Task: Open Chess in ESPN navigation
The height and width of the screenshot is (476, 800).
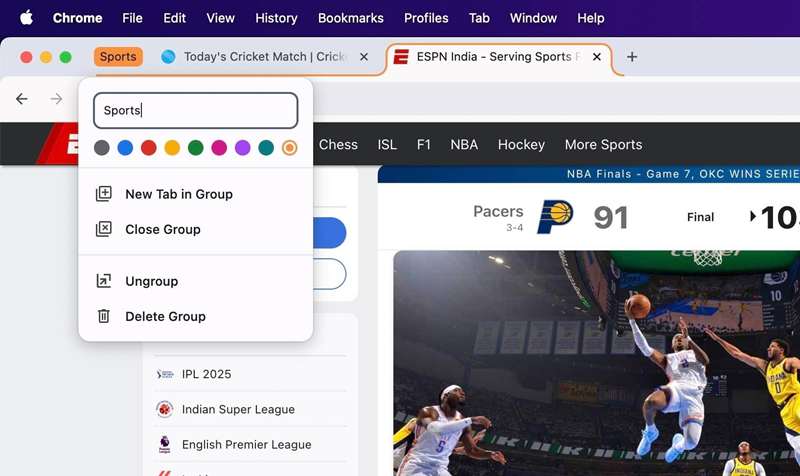Action: 338,144
